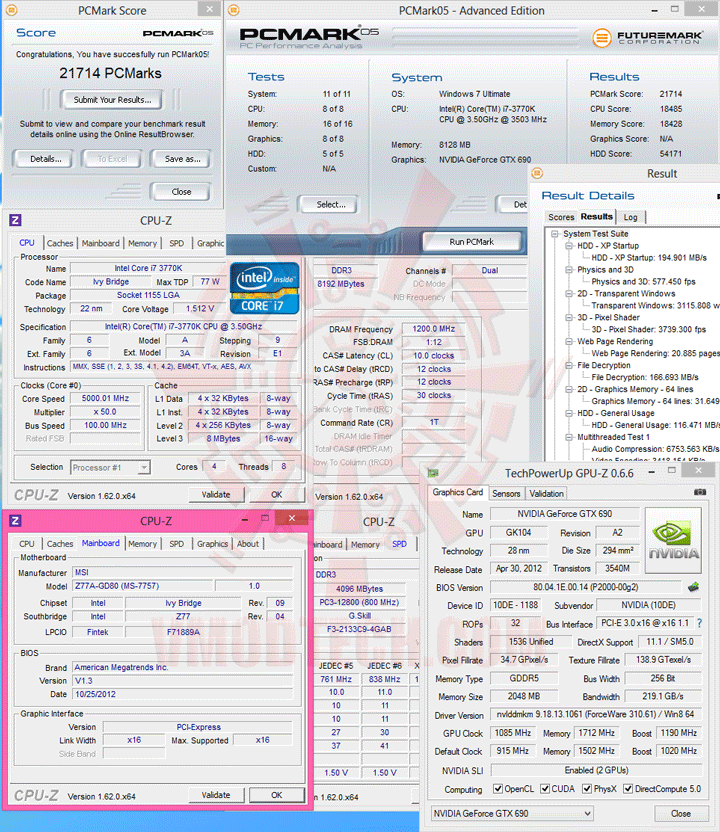The image size is (720, 832).
Task: Switch to Sensors tab in GPU-Z
Action: point(506,493)
